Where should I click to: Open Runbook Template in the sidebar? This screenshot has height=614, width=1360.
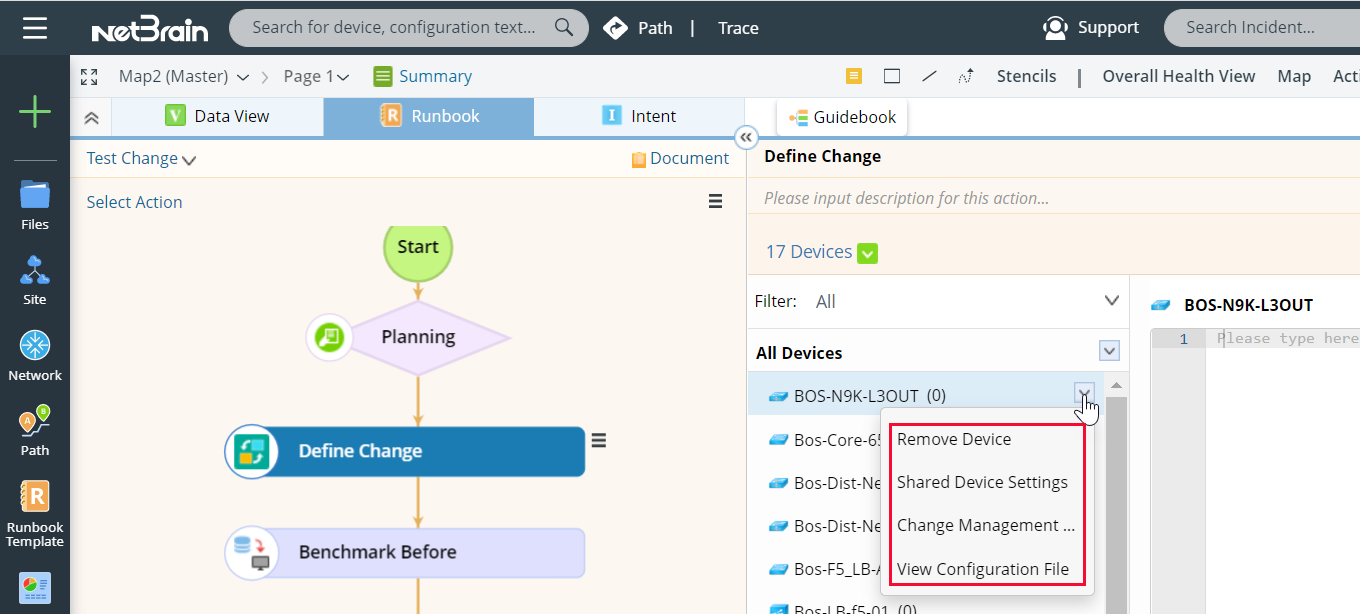(35, 514)
